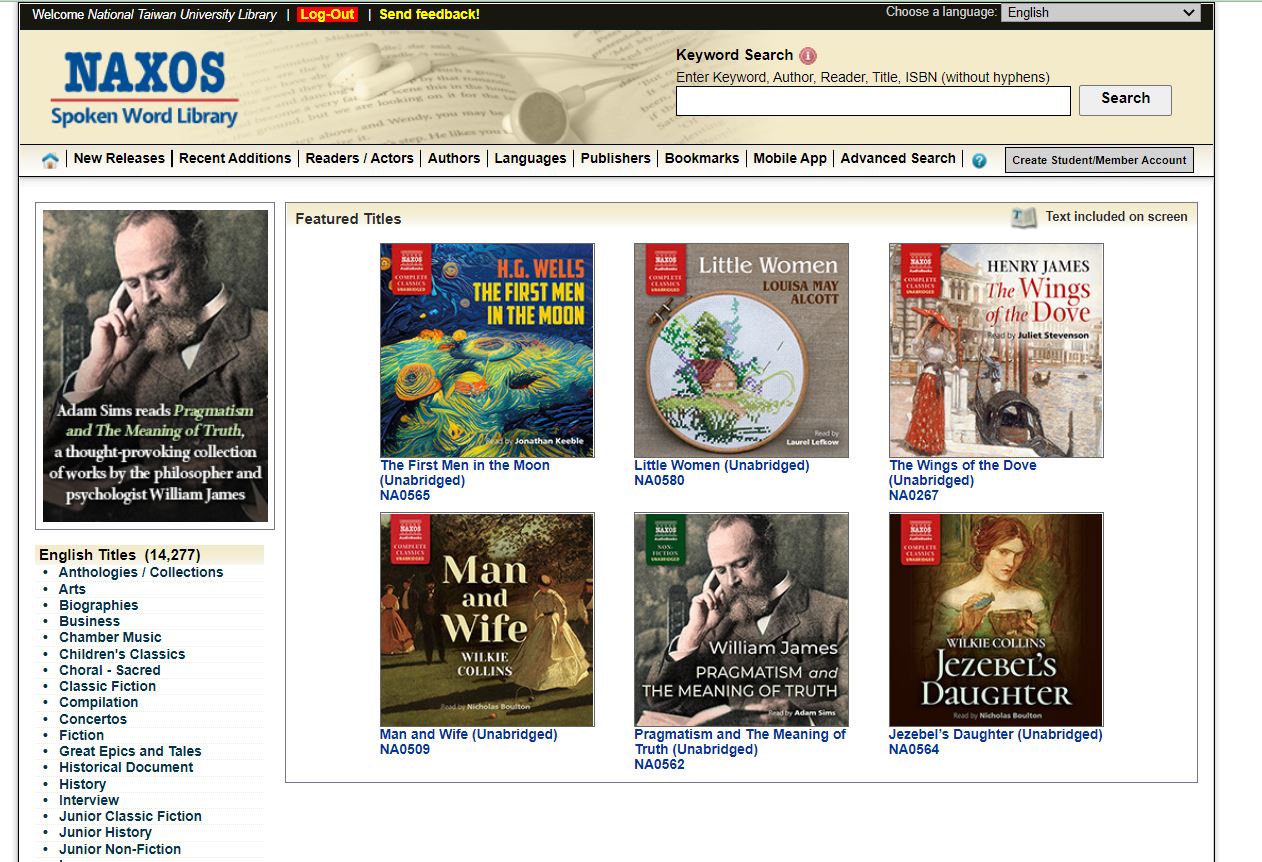Open the Authors menu item
Viewport: 1262px width, 862px height.
coord(454,158)
